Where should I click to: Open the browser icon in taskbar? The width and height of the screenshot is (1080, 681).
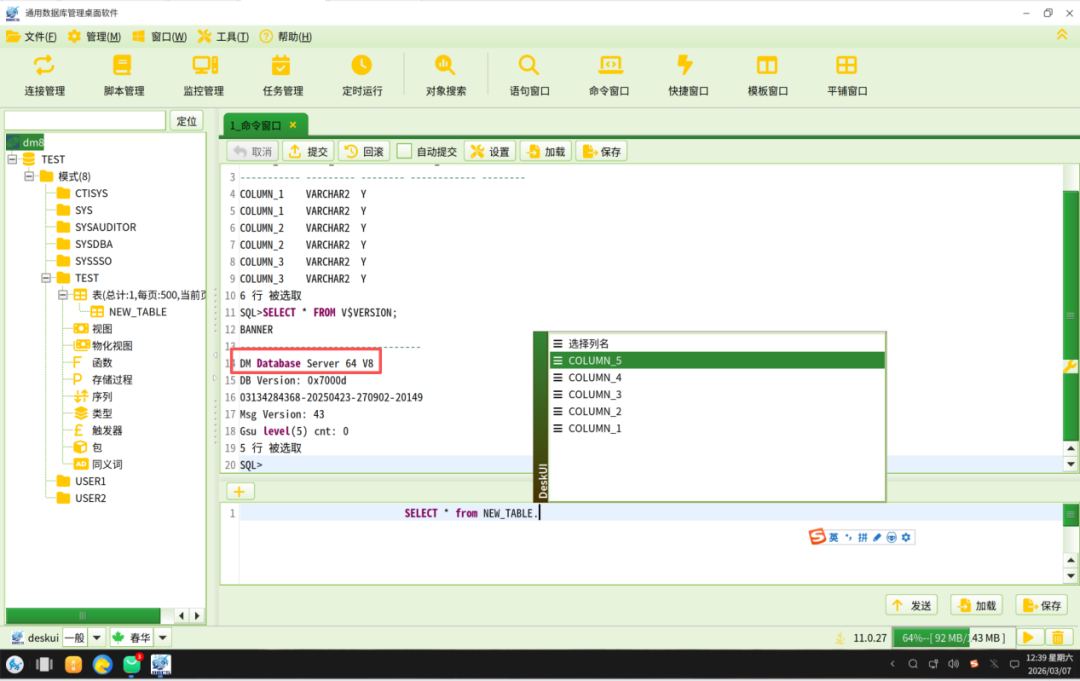(x=102, y=664)
